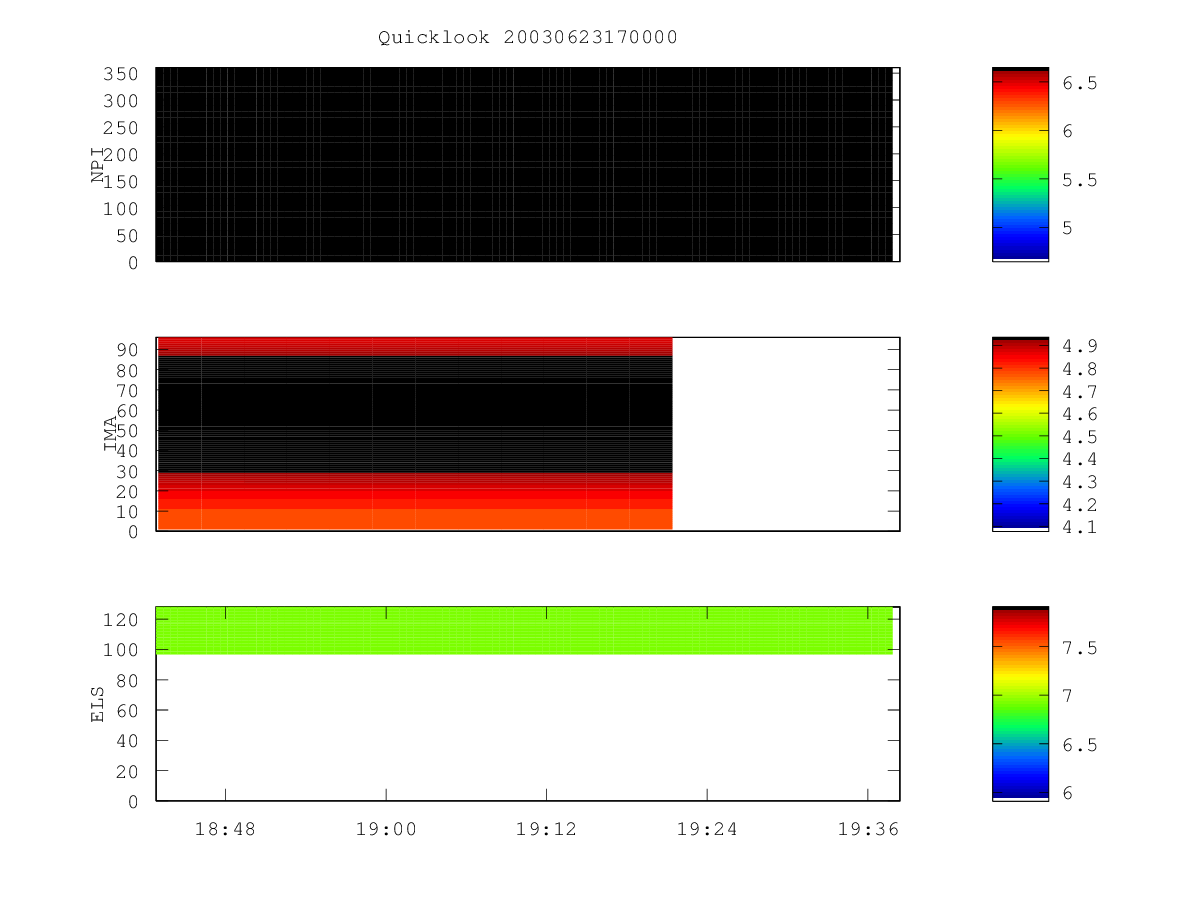Click the 4.4 value on IMA colorbar

pos(1080,460)
